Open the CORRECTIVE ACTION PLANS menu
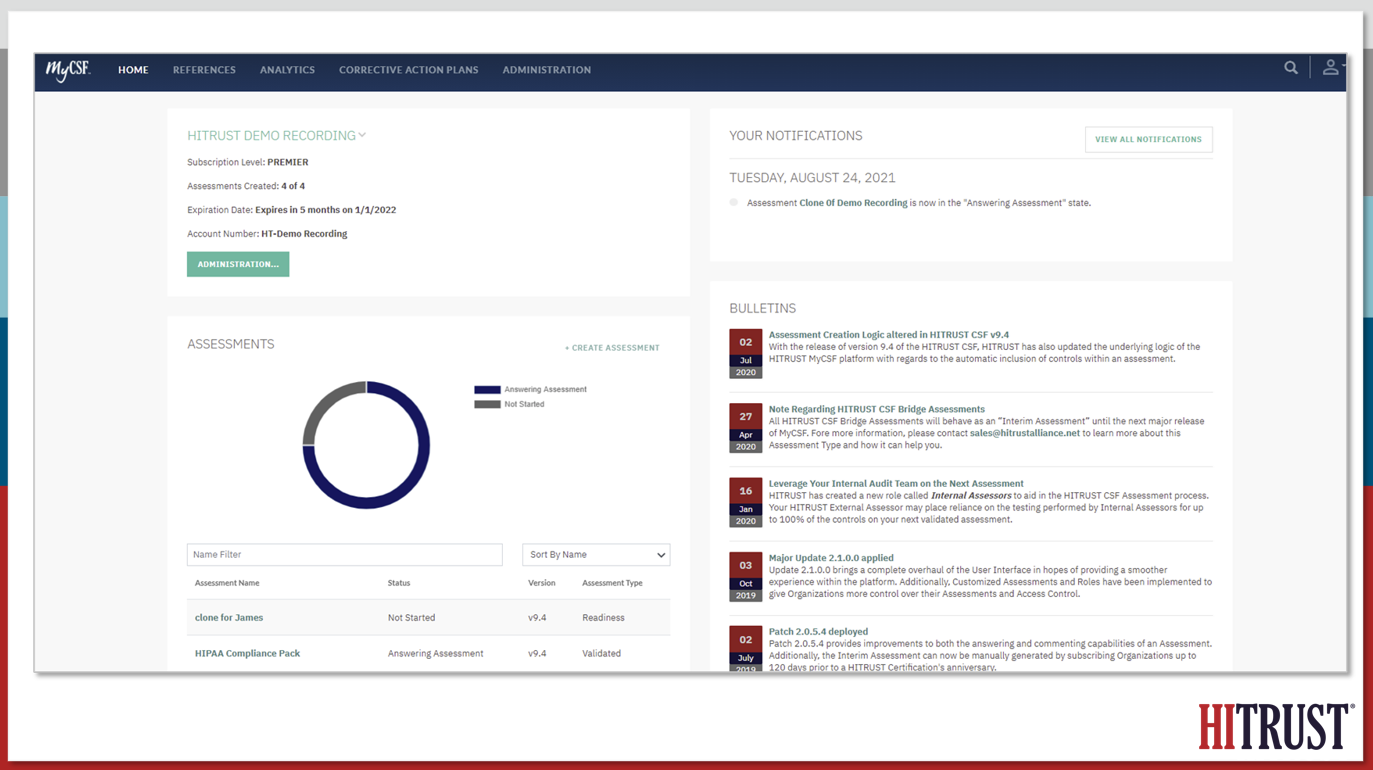 [x=408, y=70]
